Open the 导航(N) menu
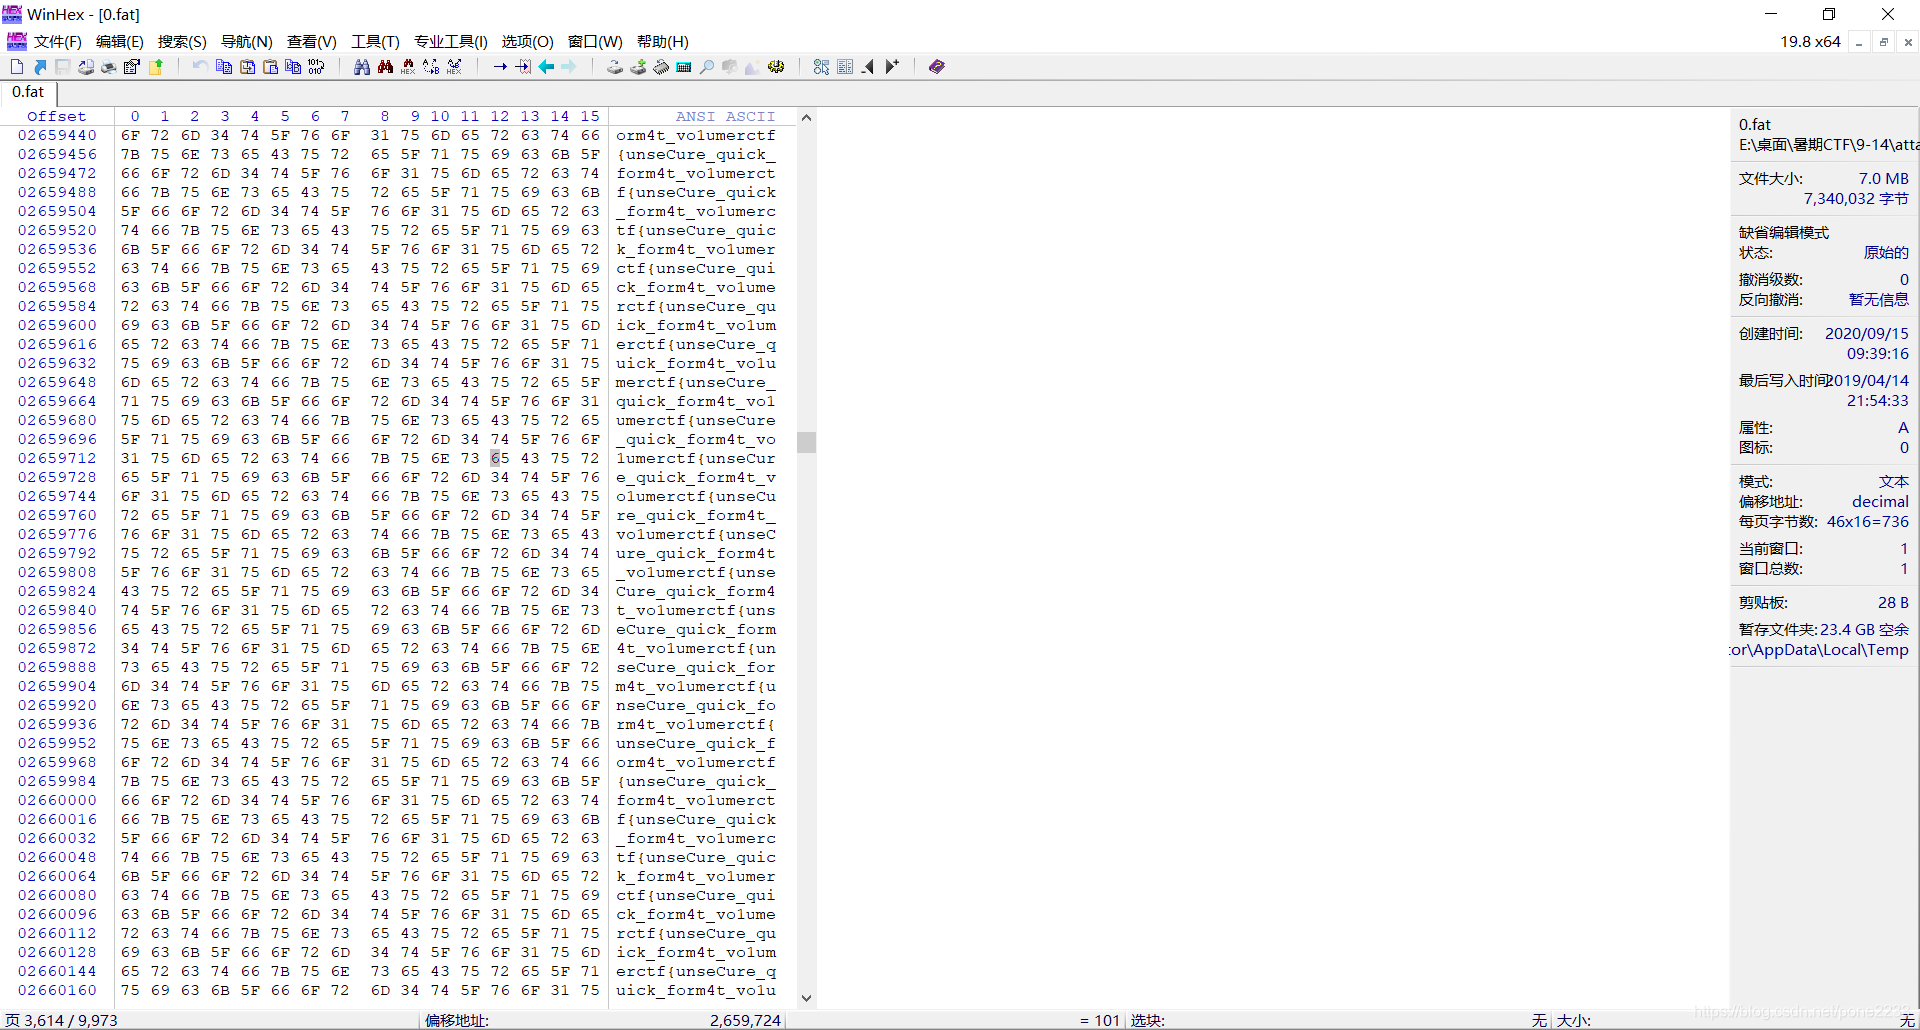Screen dimensions: 1920x1030 (x=247, y=42)
